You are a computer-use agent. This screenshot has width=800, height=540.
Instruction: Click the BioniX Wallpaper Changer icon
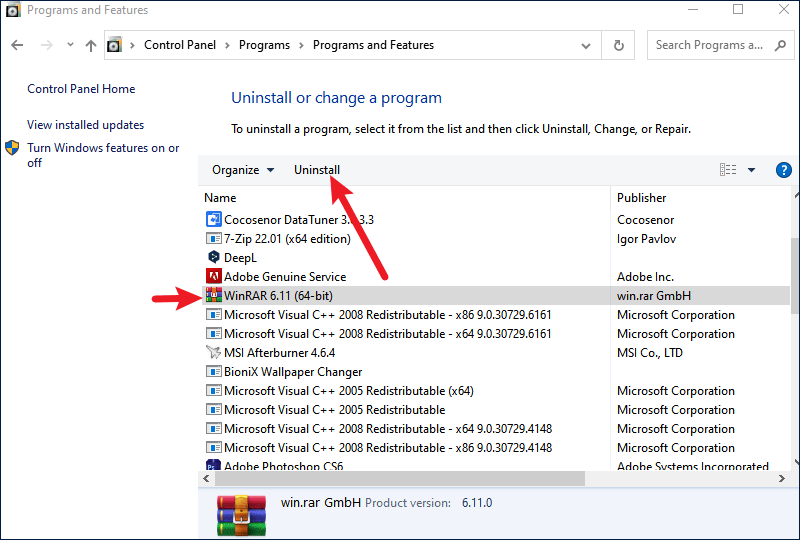coord(213,371)
